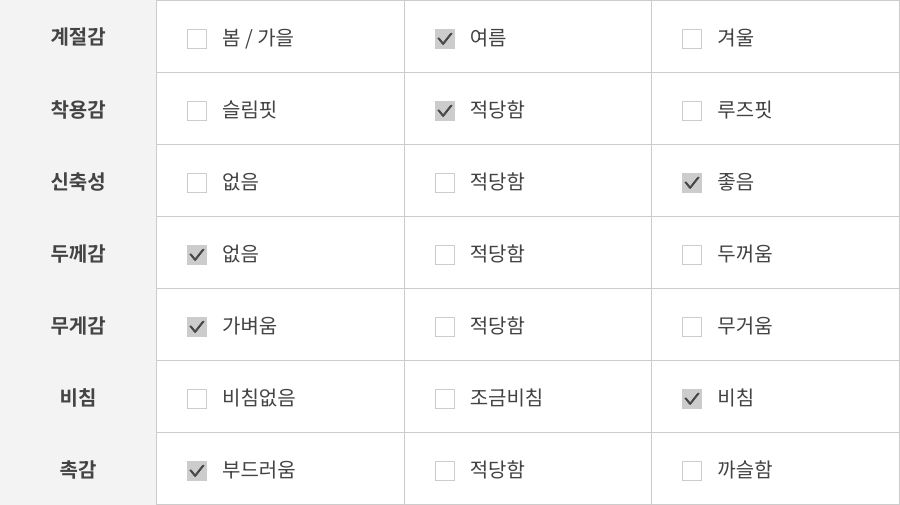Disable the 가벼움 checkbox
The height and width of the screenshot is (505, 900).
[197, 327]
